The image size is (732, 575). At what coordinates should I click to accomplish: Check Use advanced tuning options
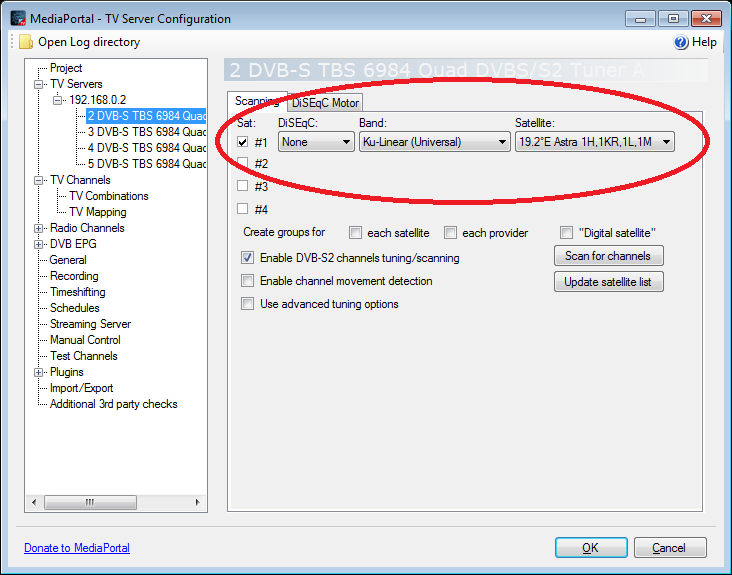pos(247,304)
